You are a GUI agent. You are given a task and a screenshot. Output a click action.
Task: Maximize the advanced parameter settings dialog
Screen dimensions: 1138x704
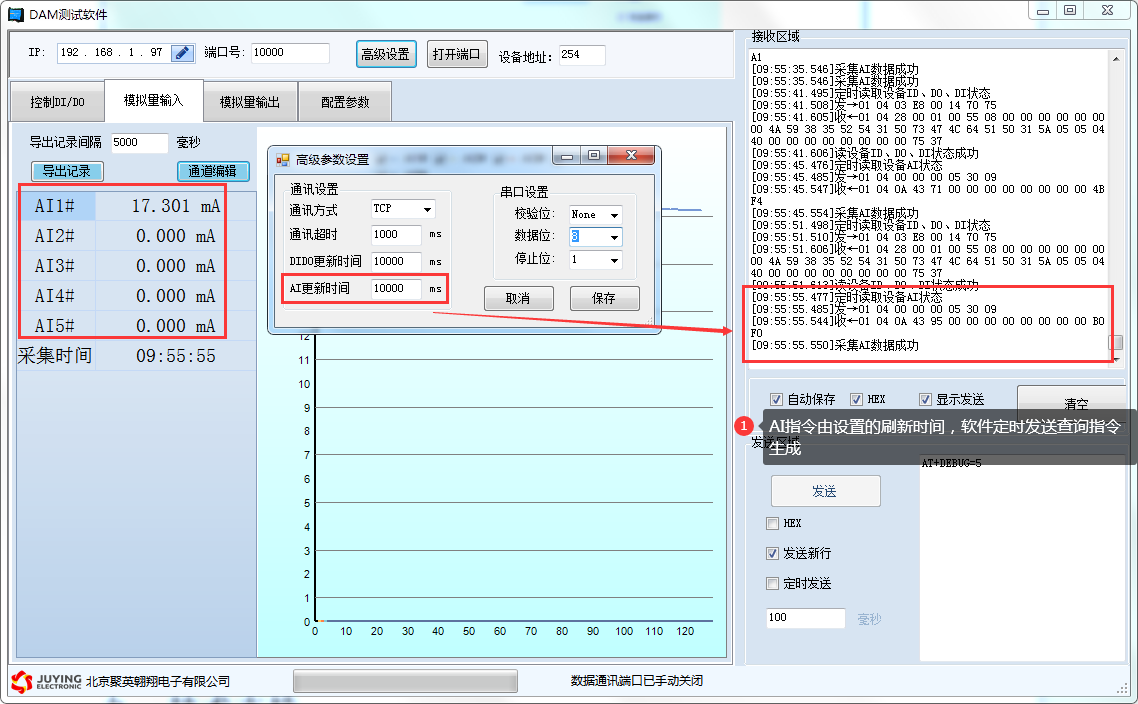[x=594, y=156]
